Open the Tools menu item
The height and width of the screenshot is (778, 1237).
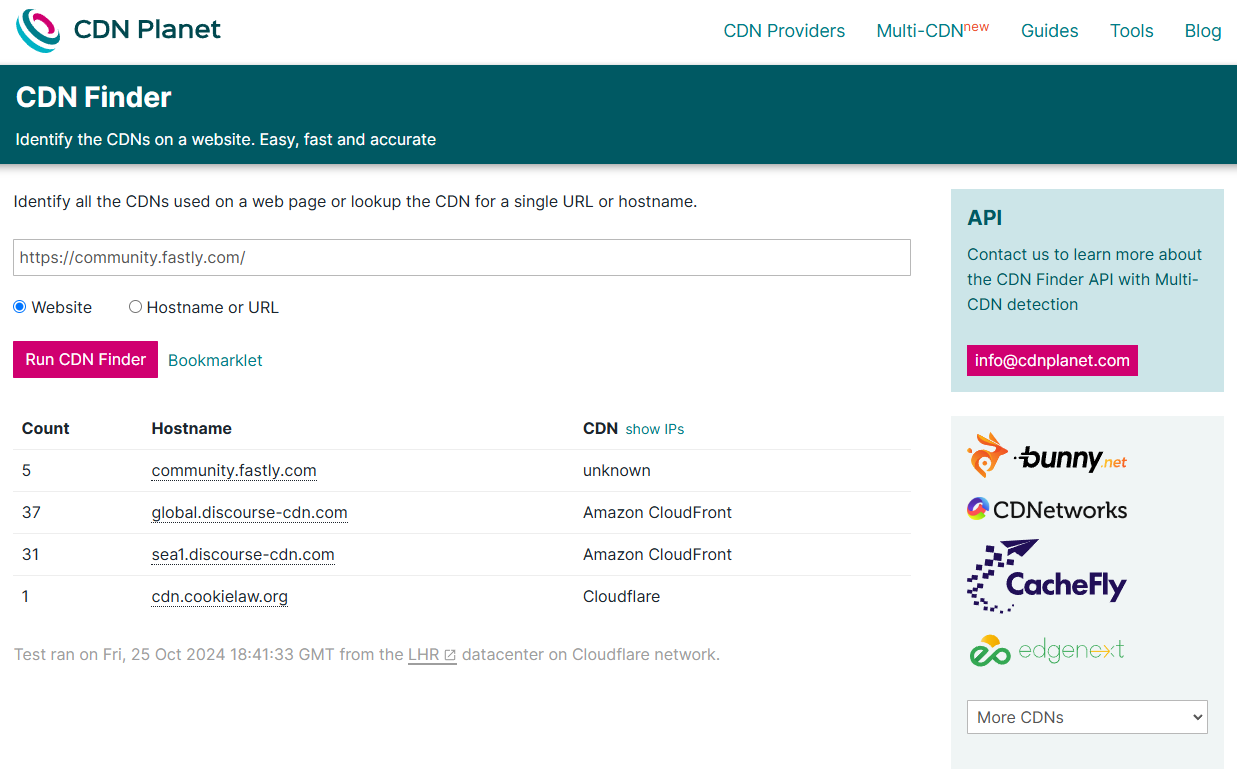tap(1131, 31)
